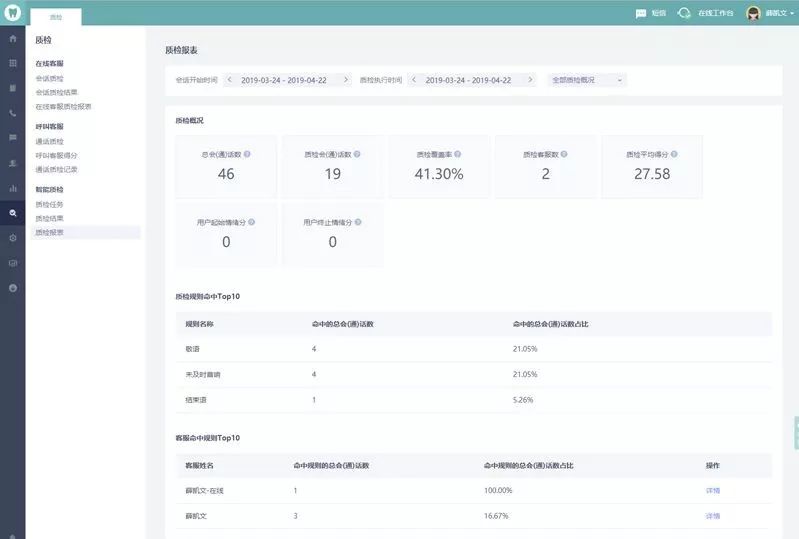Click the settings gear icon in sidebar
Viewport: 799px width, 539px height.
[12, 238]
